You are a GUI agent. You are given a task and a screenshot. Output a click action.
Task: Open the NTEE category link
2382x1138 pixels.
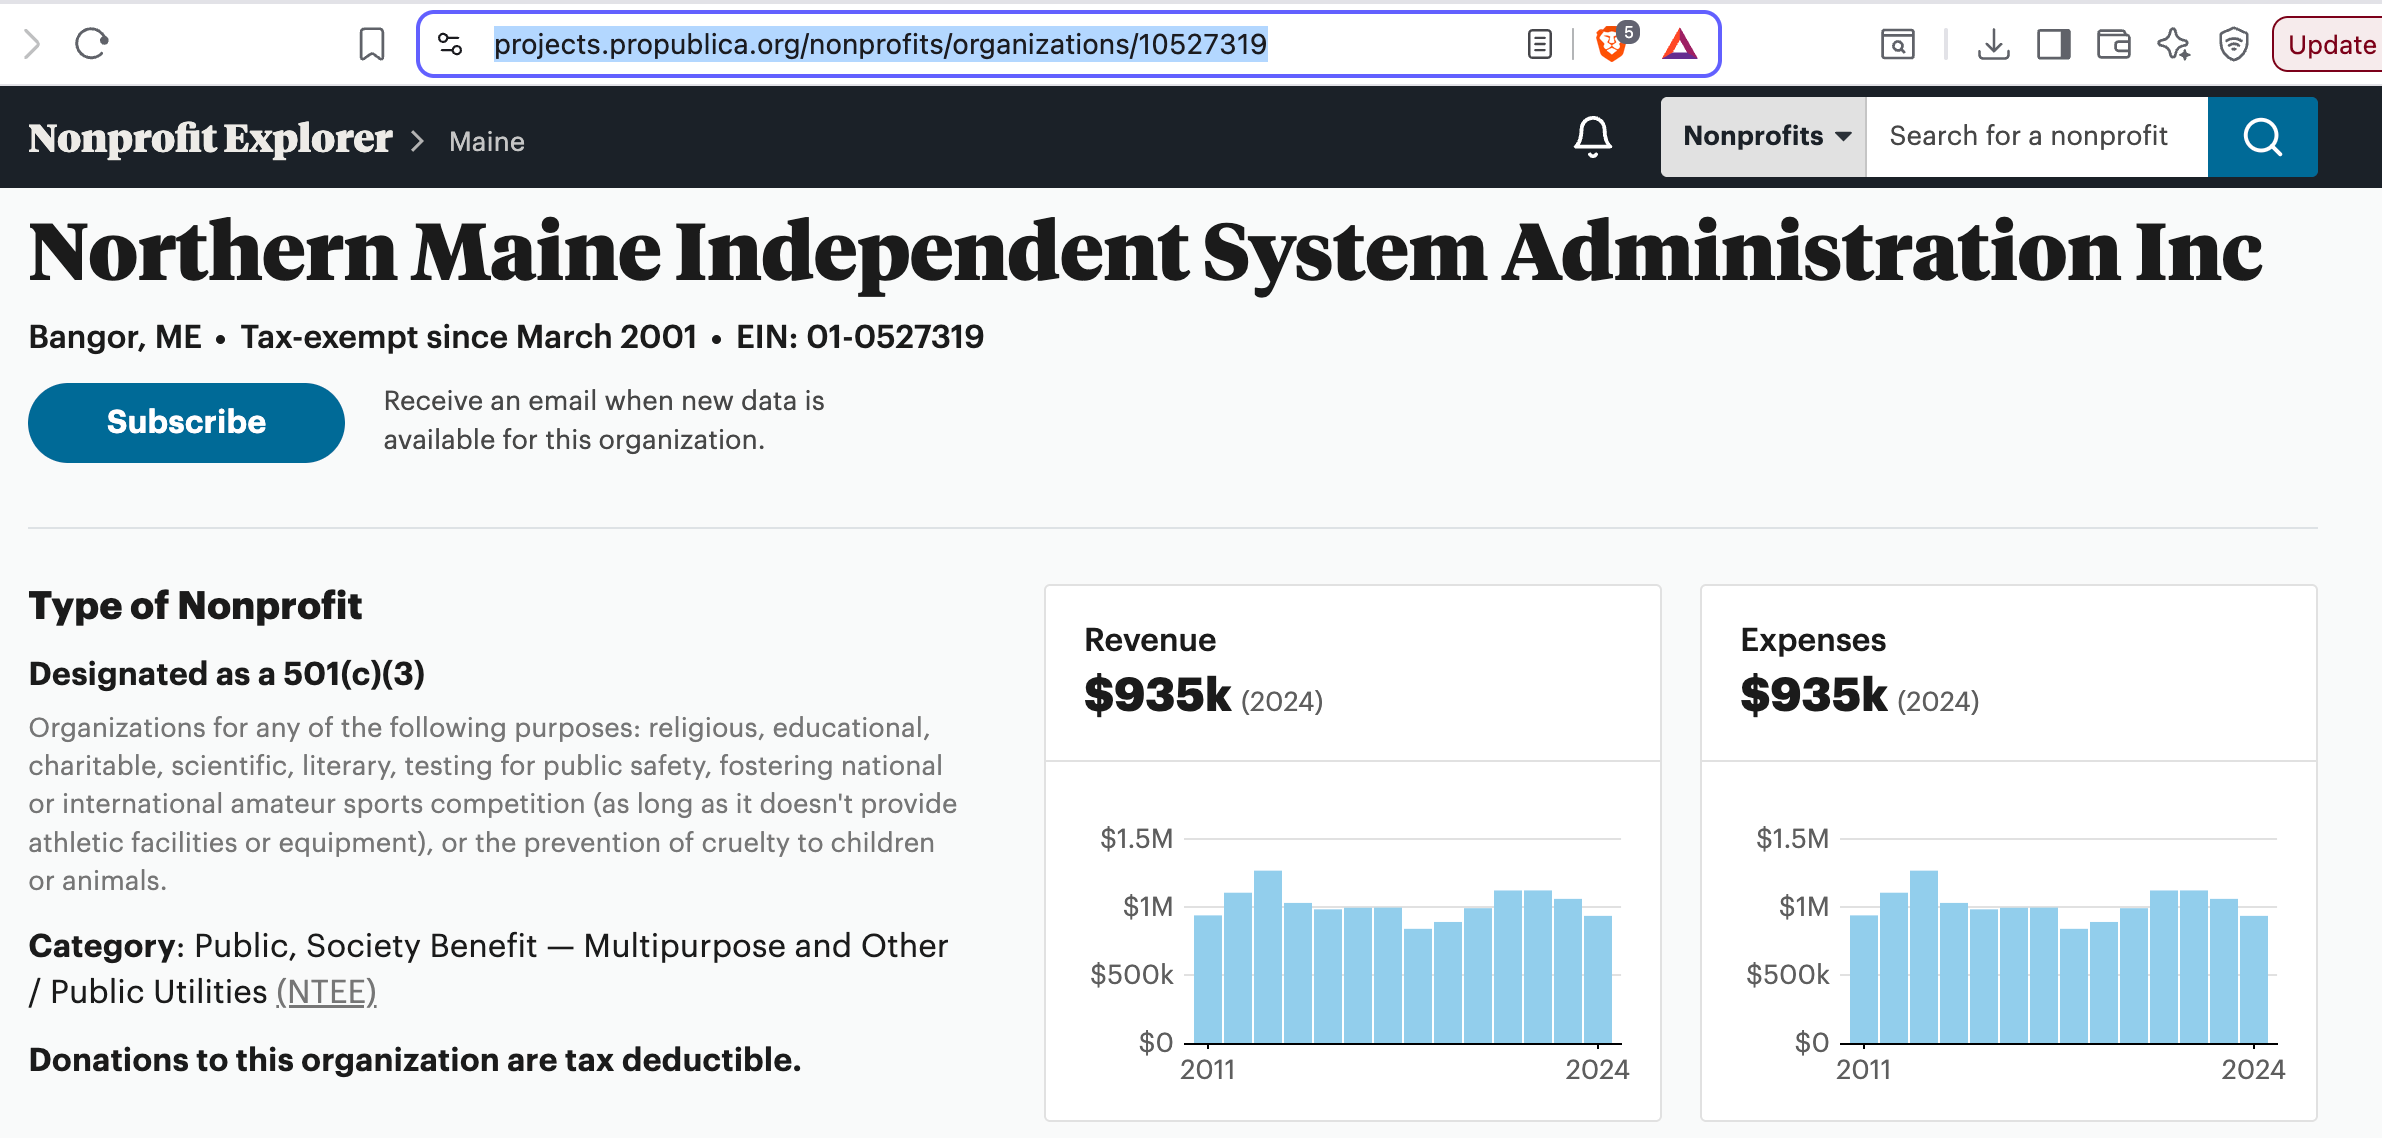[326, 992]
